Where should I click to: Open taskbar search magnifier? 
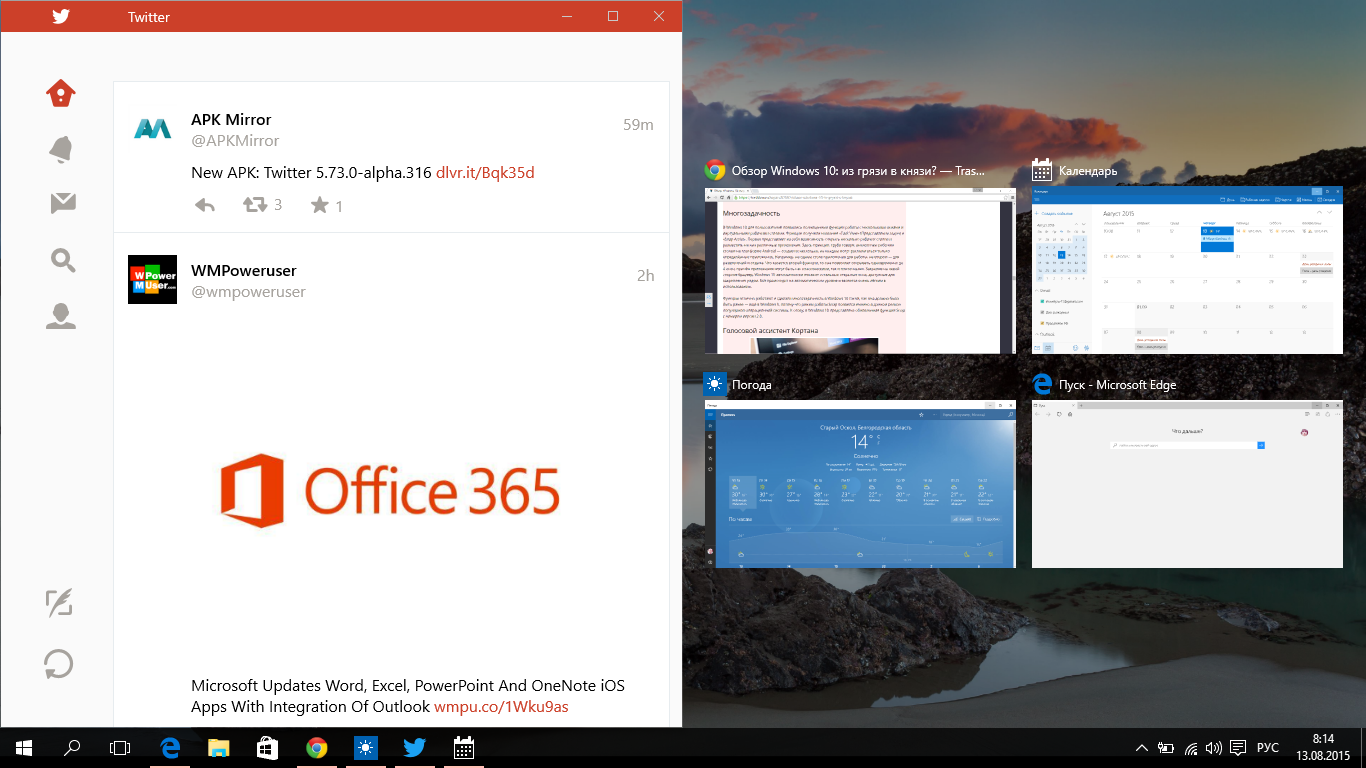point(72,747)
